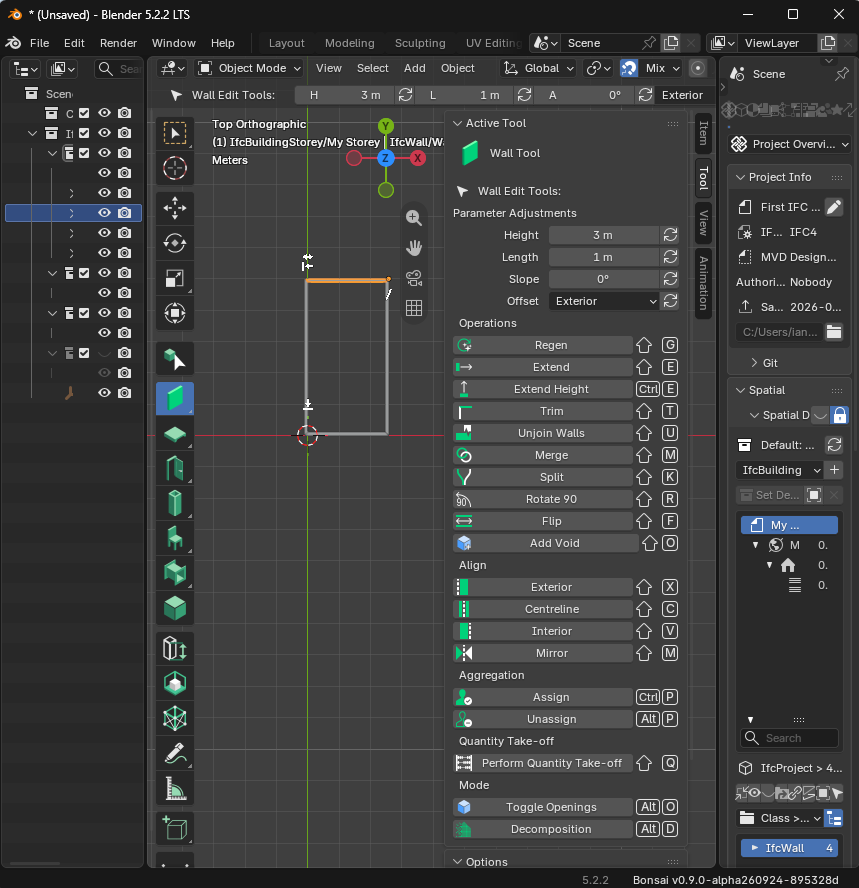The image size is (859, 888).
Task: Select the Measure tool icon
Action: (175, 788)
